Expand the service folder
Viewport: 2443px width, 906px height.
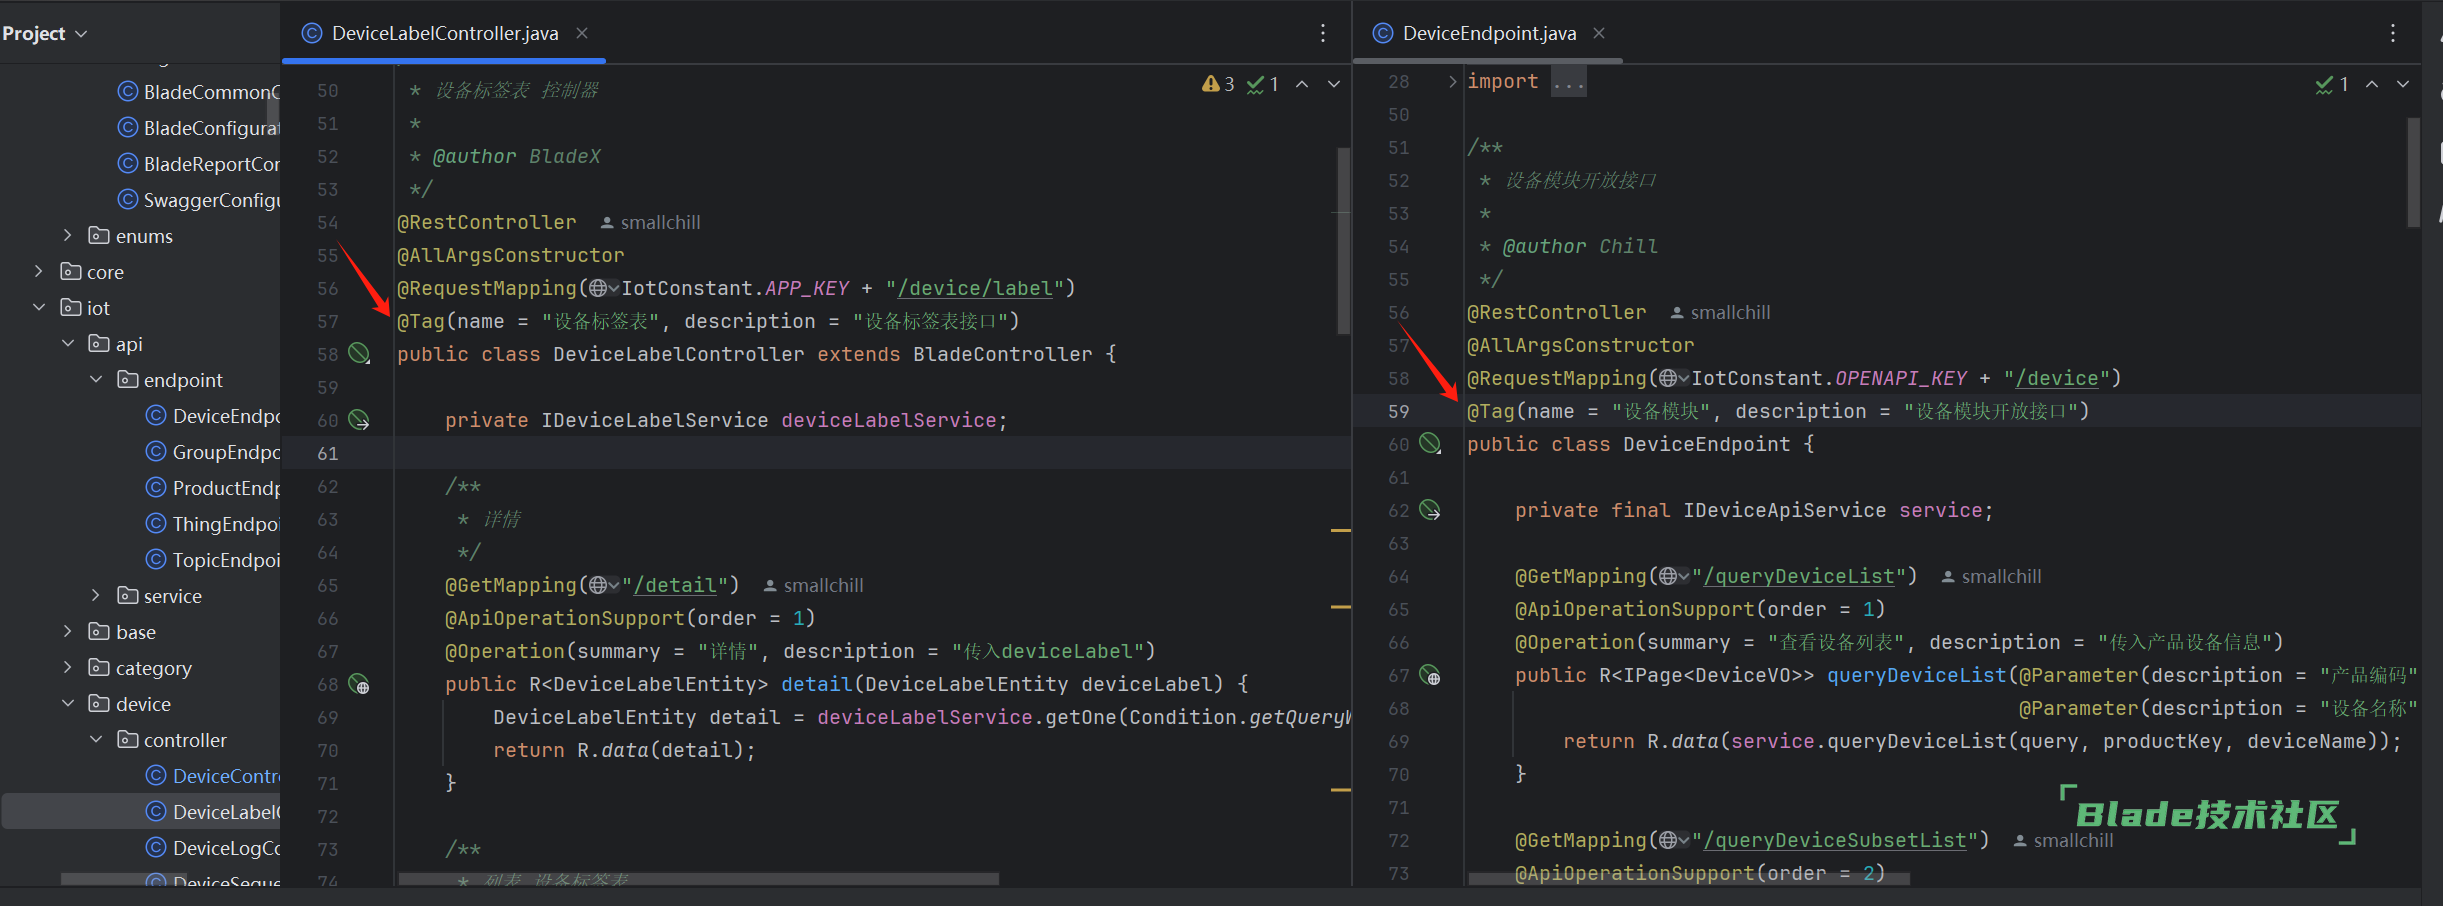click(96, 595)
